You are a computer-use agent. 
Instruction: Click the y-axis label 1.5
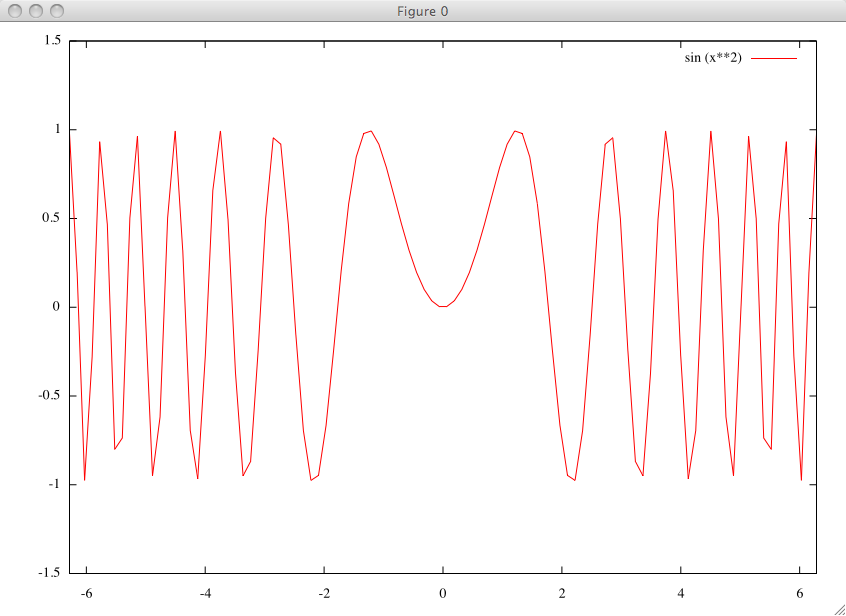(x=53, y=41)
